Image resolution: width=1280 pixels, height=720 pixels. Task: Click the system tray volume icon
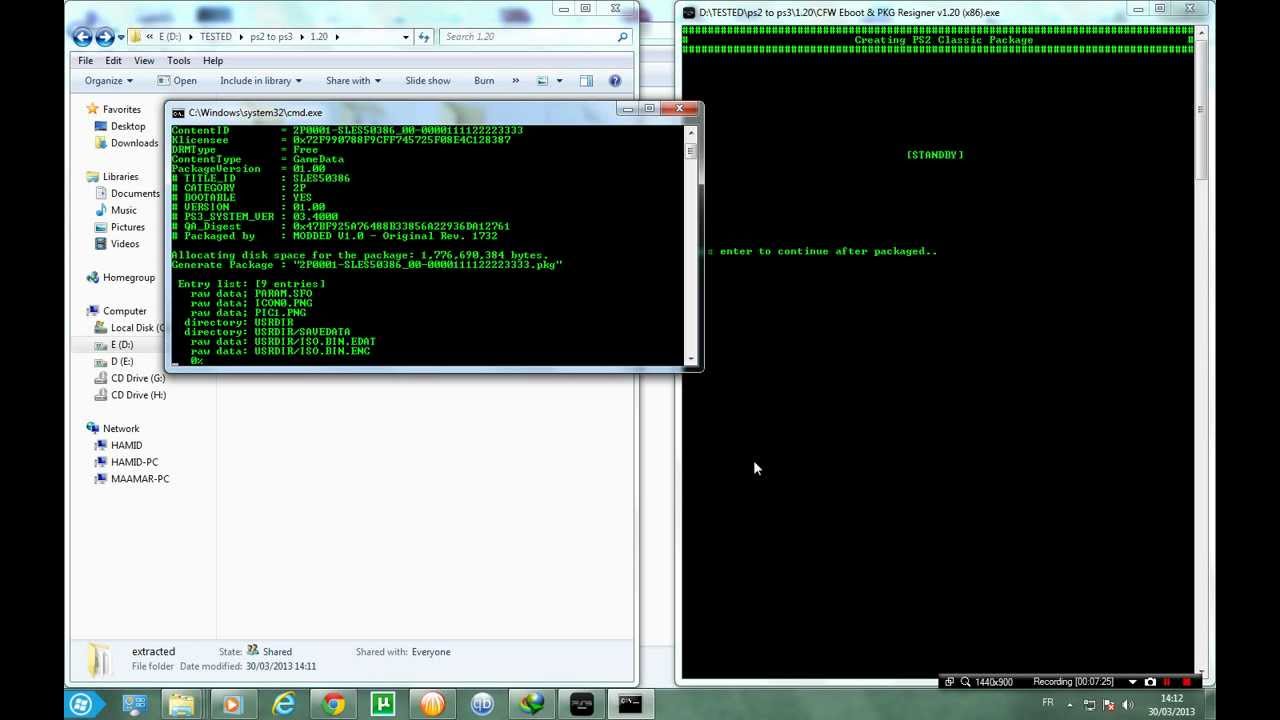(x=1129, y=705)
